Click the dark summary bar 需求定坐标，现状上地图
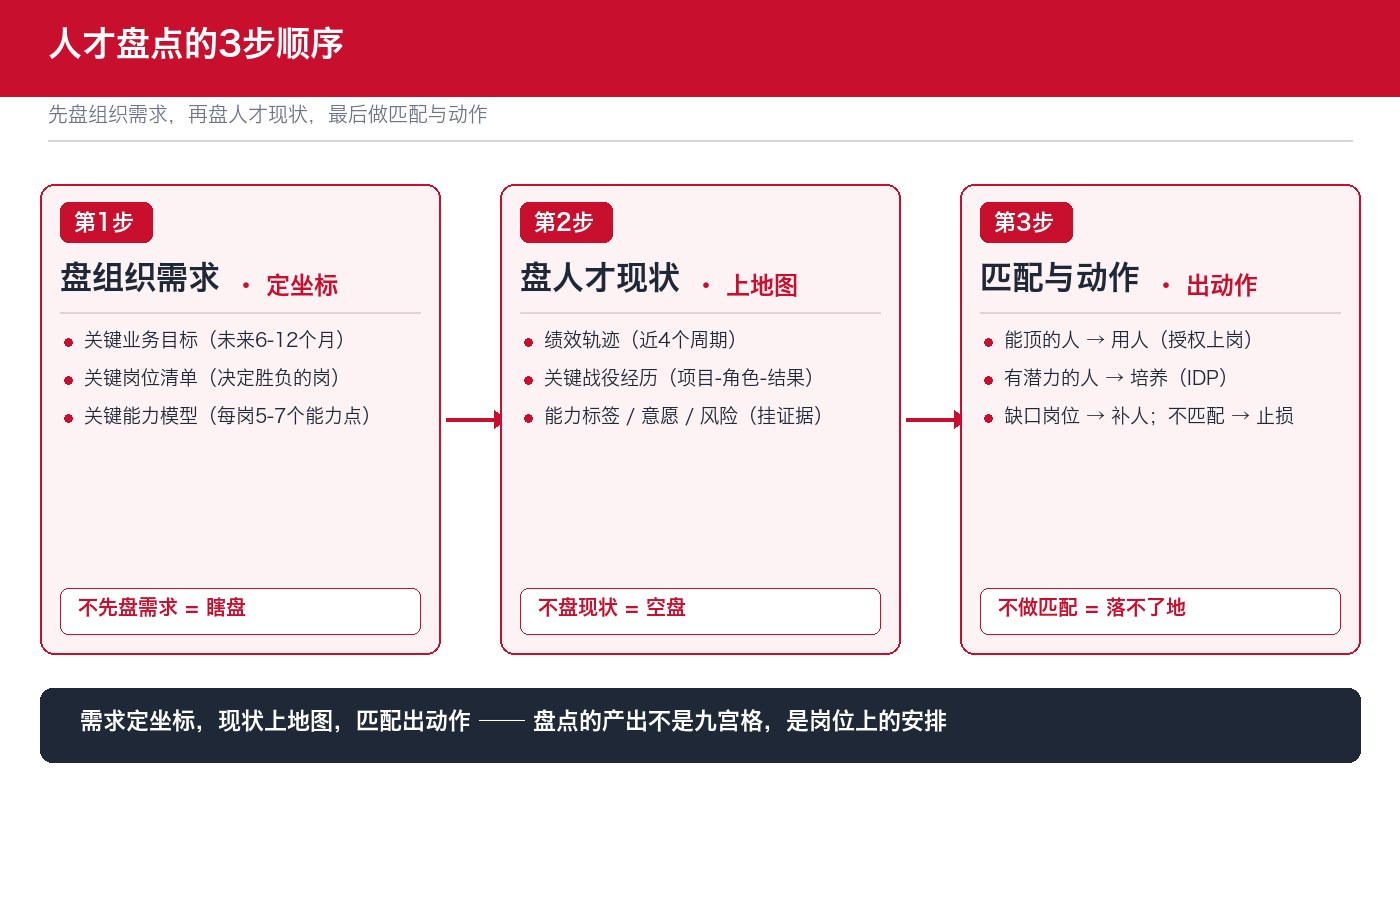This screenshot has height=900, width=1400. coord(700,725)
